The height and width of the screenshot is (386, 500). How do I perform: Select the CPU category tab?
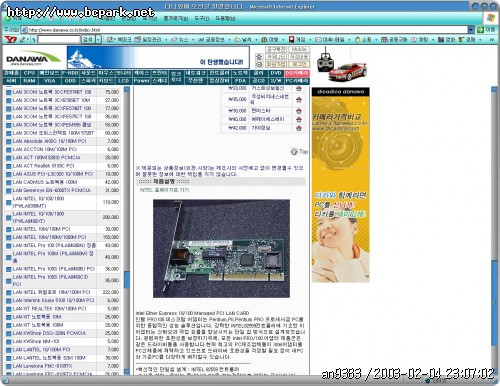click(29, 73)
